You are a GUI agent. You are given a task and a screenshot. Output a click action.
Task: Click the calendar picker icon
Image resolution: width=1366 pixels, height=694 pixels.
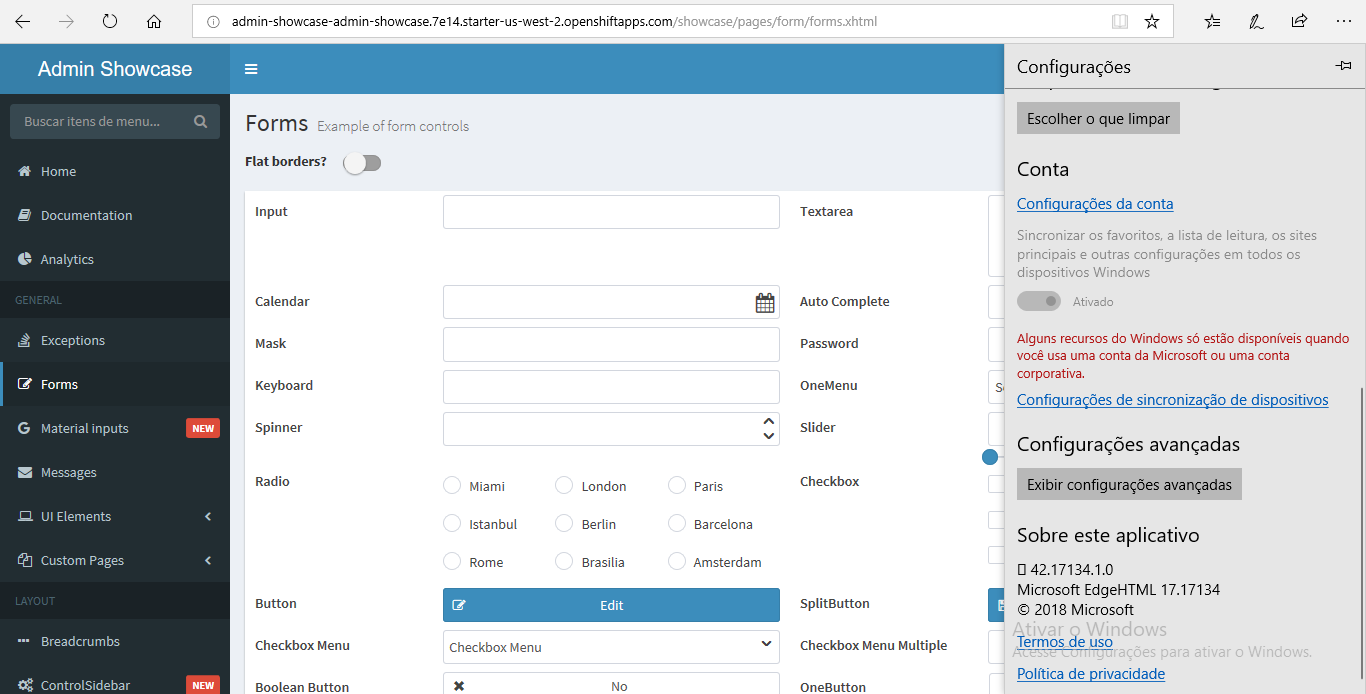(x=765, y=303)
